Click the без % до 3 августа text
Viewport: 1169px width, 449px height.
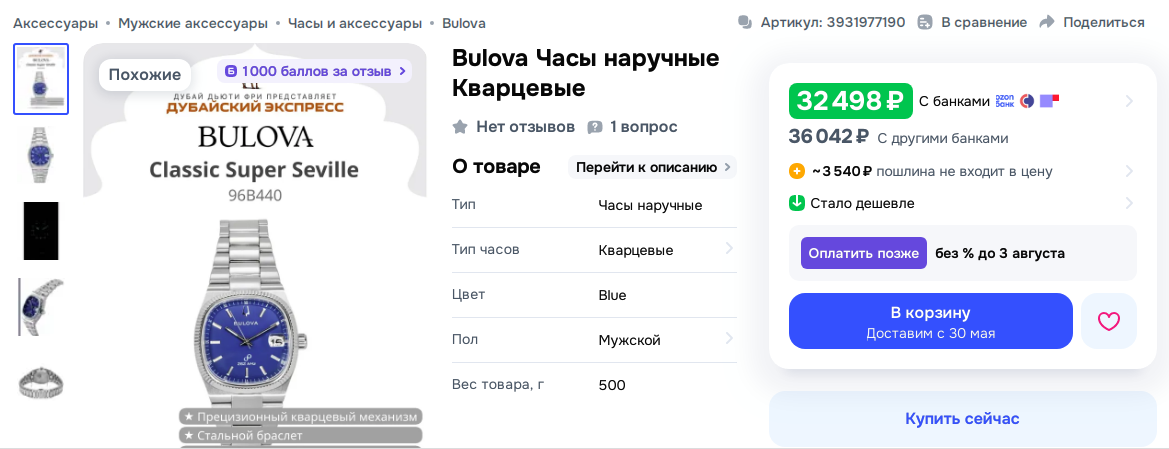point(1000,253)
